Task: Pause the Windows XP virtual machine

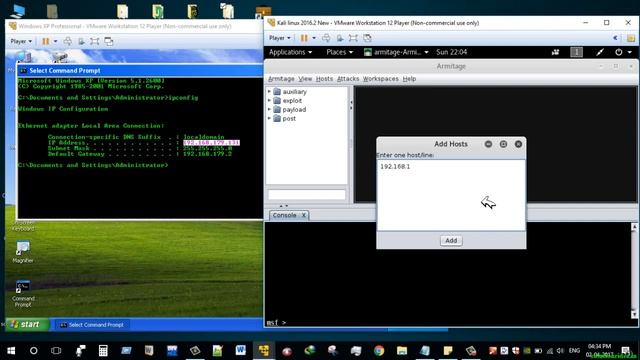Action: click(x=46, y=41)
